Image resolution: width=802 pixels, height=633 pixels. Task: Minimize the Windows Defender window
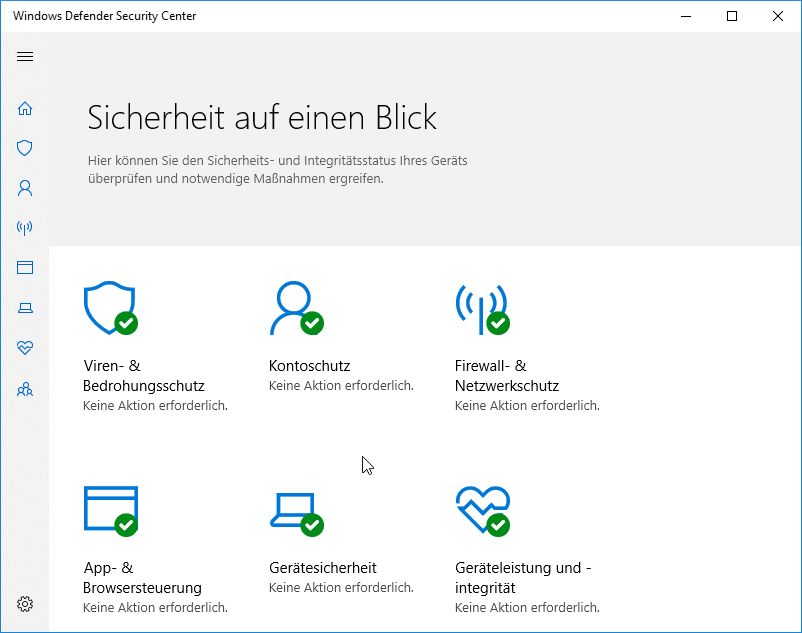[686, 16]
